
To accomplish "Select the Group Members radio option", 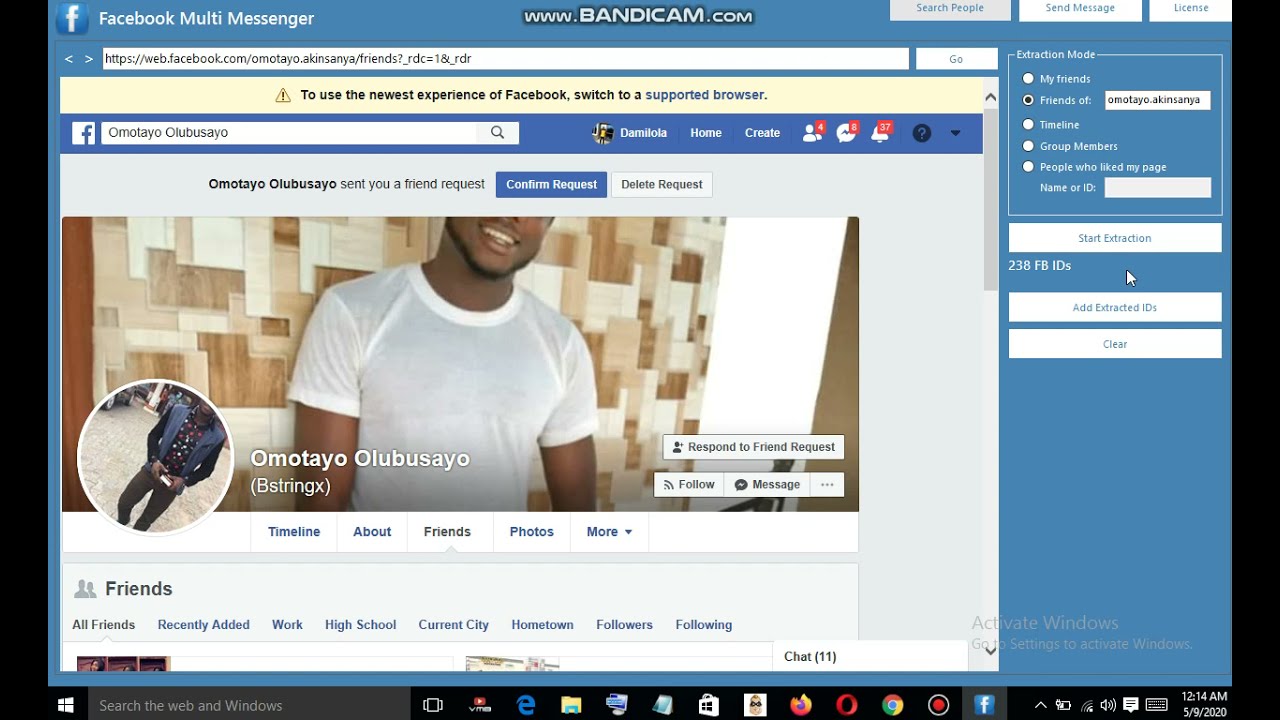I will coord(1028,146).
